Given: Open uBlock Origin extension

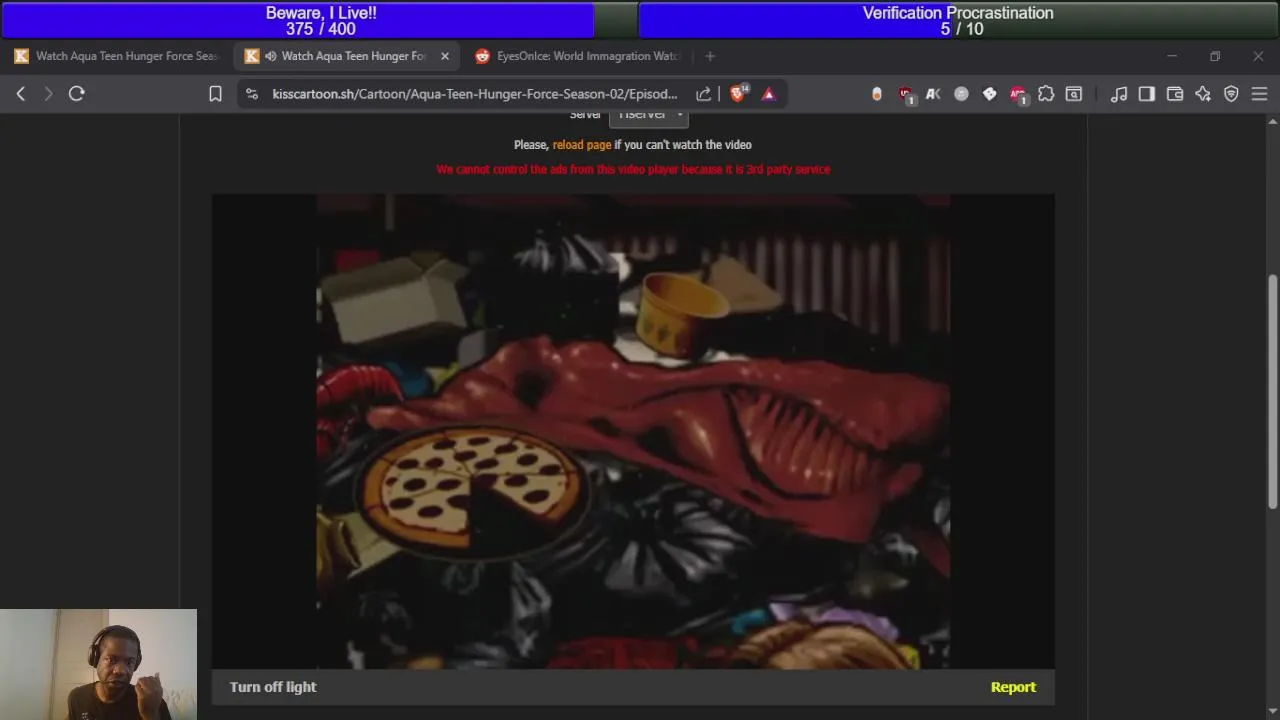Looking at the screenshot, I should [905, 94].
